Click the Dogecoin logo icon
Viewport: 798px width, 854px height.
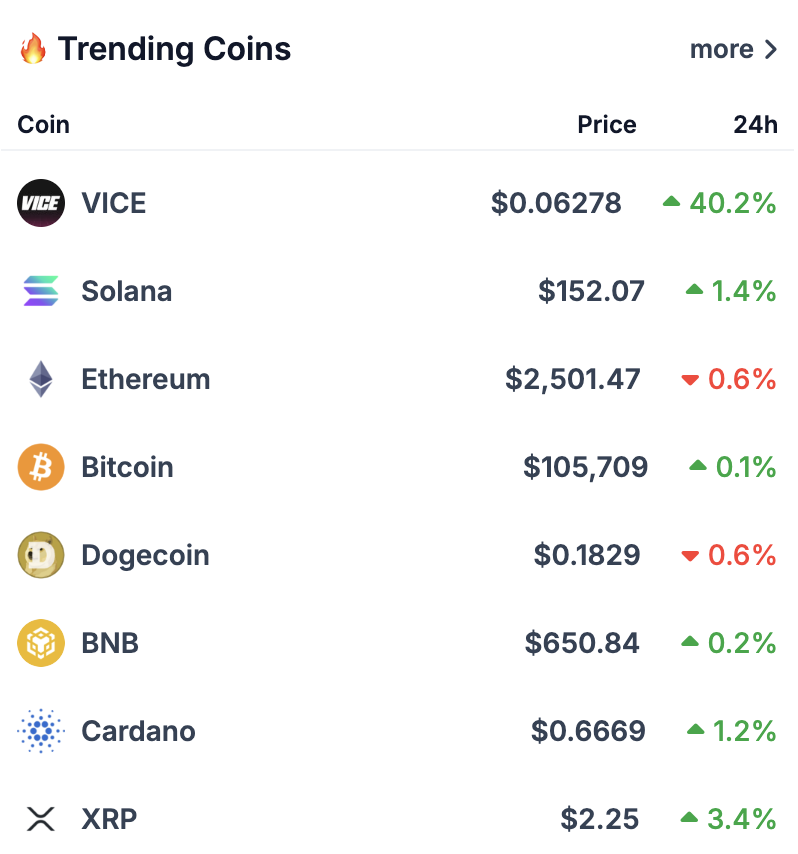pos(41,555)
